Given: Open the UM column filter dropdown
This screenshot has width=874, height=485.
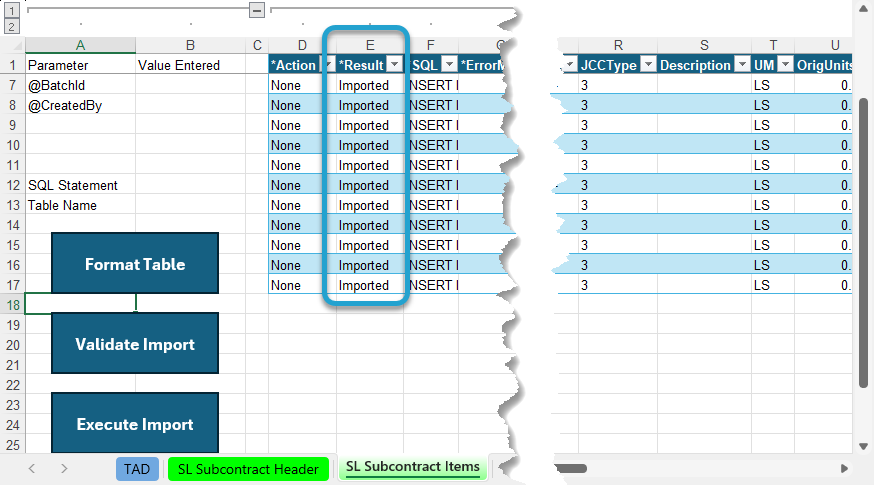Looking at the screenshot, I should point(785,65).
